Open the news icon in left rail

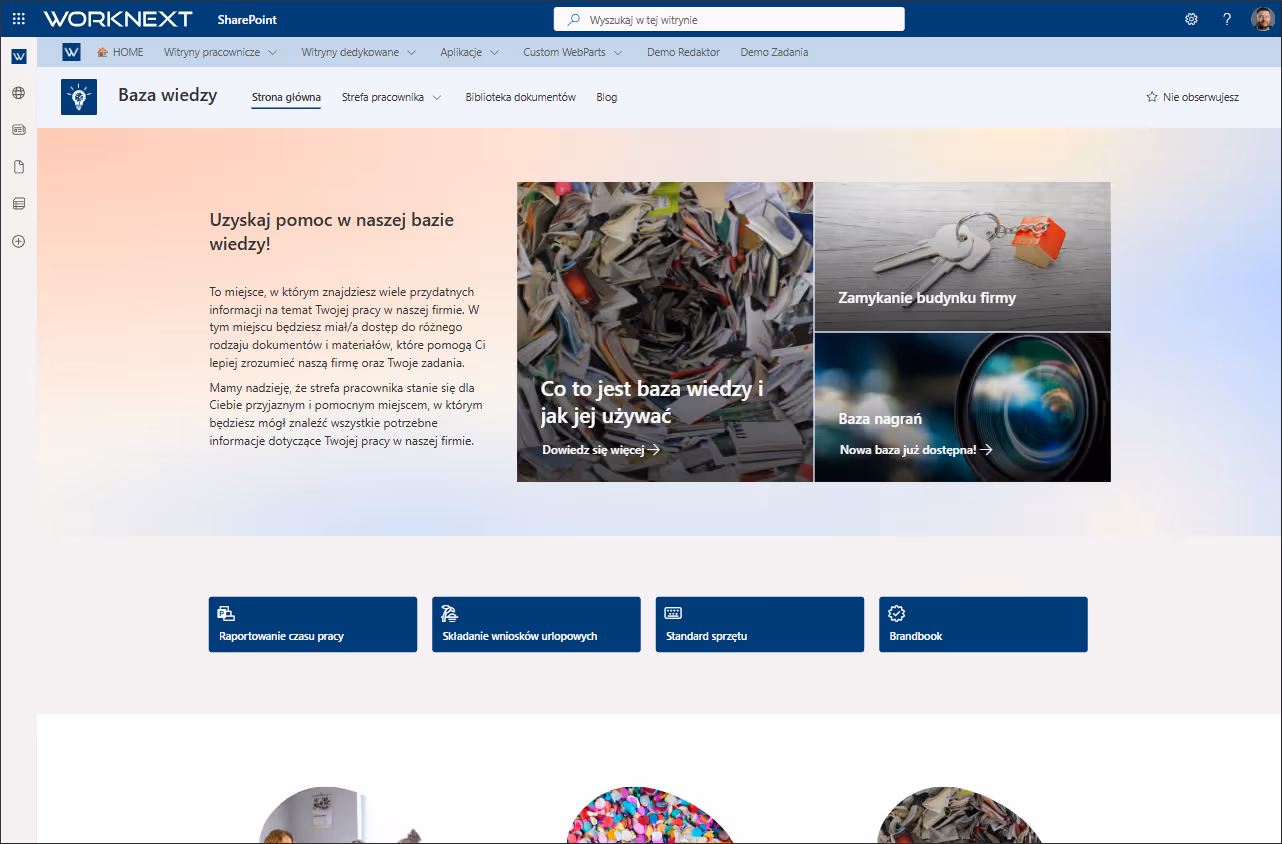click(18, 130)
